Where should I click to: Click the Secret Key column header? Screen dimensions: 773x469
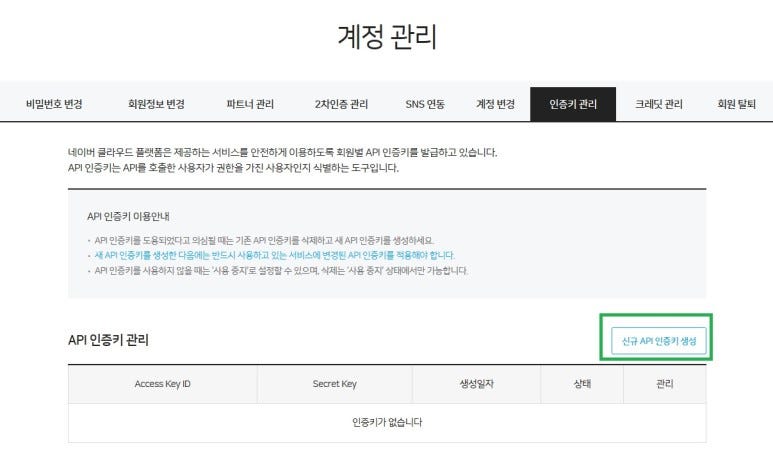[x=334, y=384]
